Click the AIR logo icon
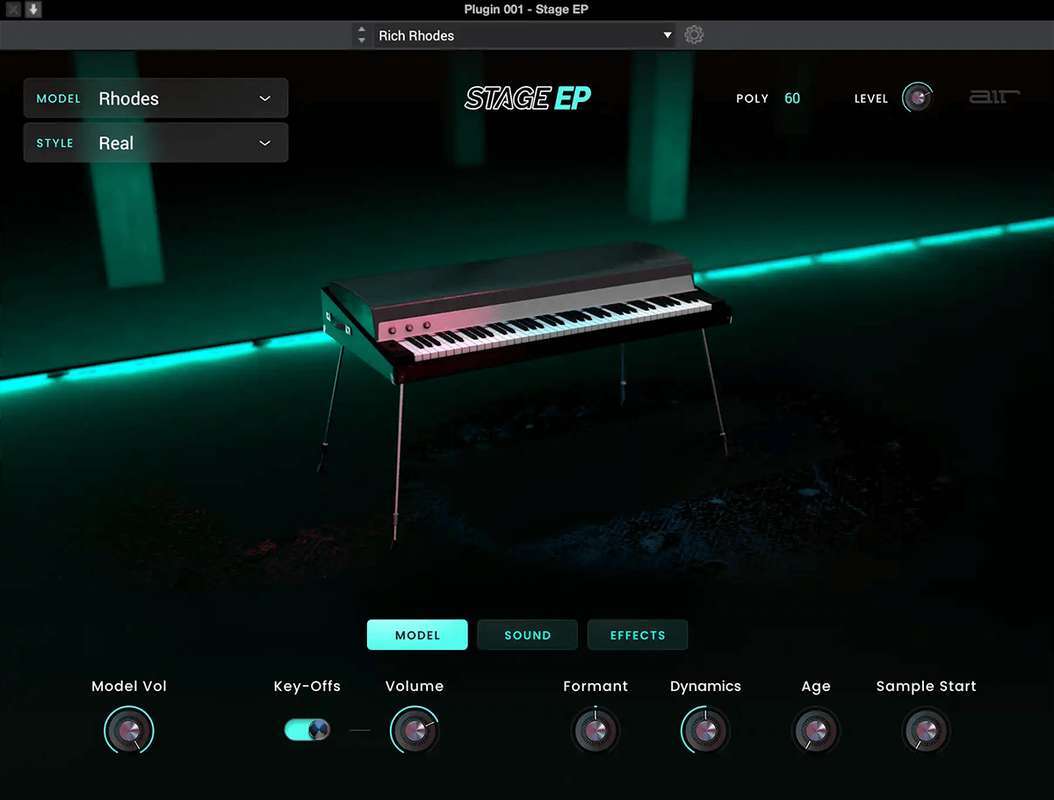The image size is (1054, 800). [994, 97]
